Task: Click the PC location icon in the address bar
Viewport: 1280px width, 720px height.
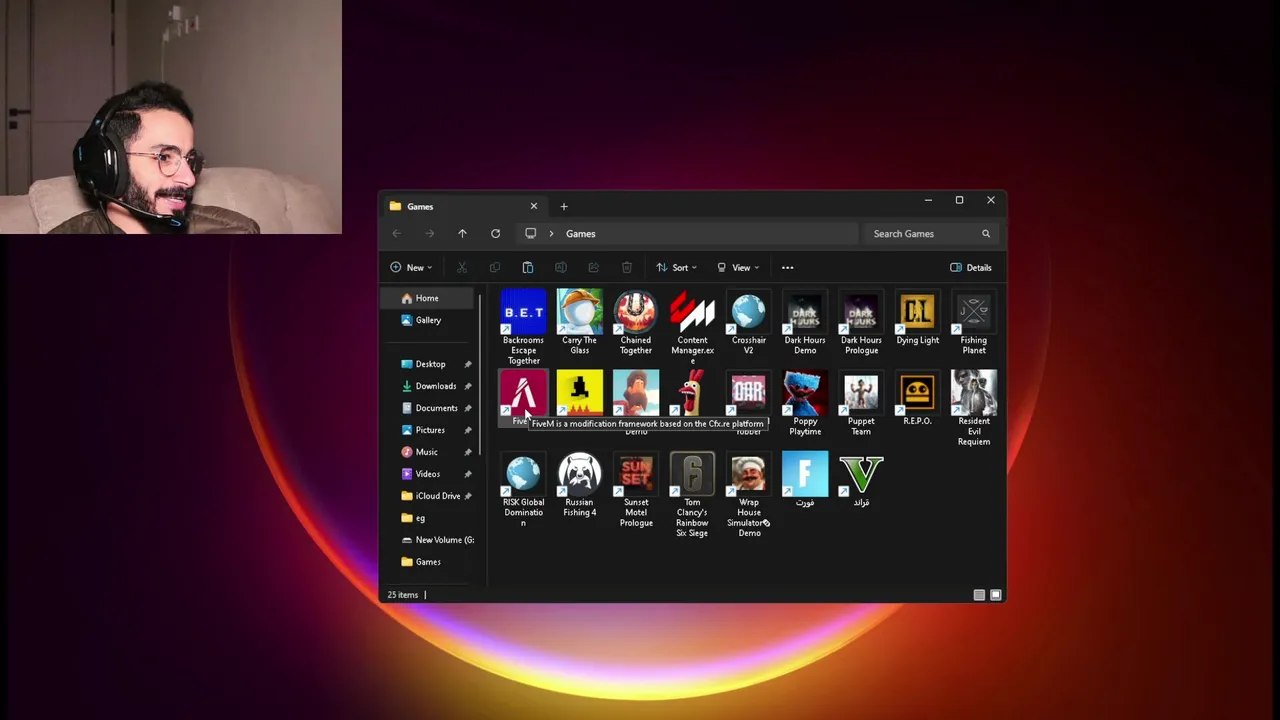Action: point(531,234)
